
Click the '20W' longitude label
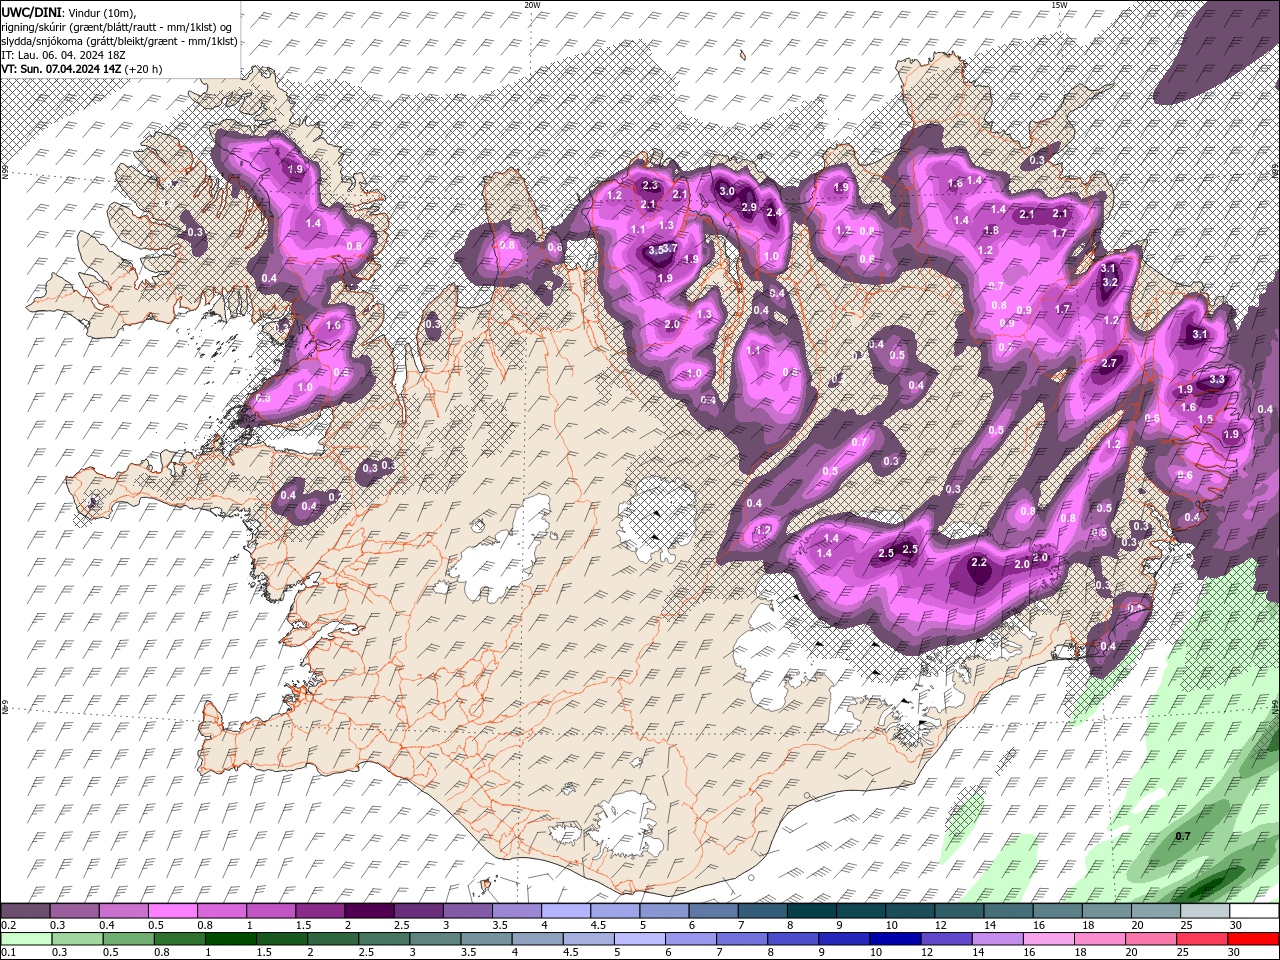click(x=532, y=5)
